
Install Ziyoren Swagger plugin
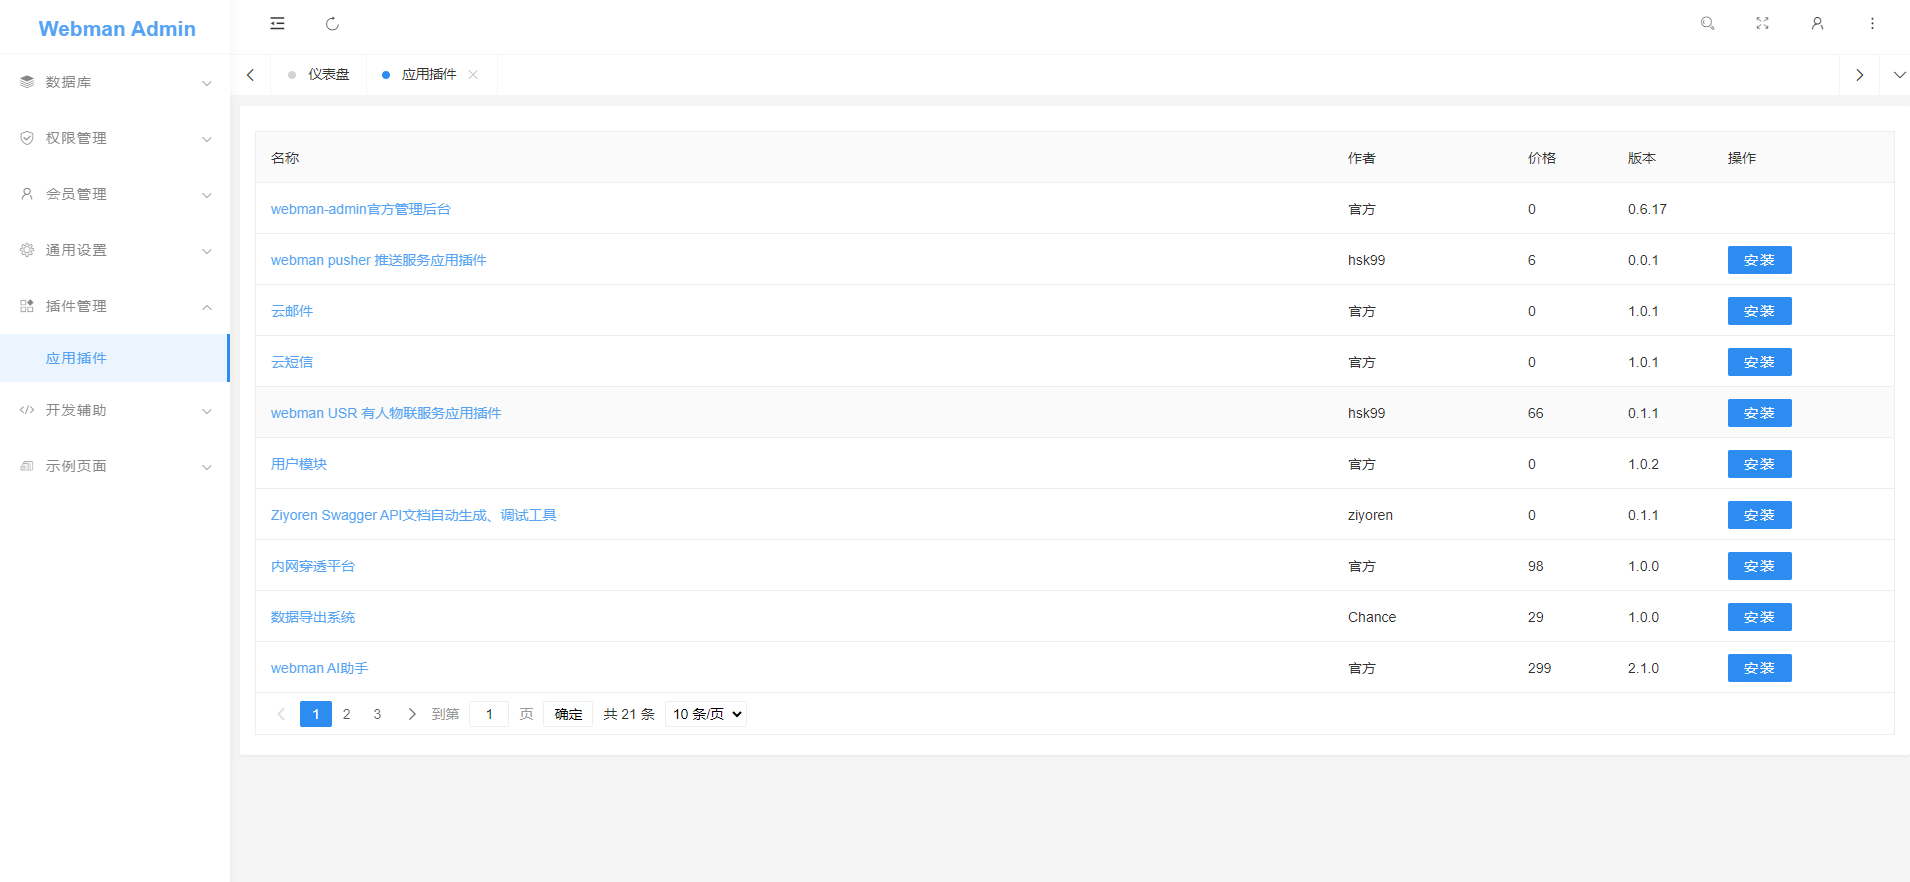[x=1759, y=515]
